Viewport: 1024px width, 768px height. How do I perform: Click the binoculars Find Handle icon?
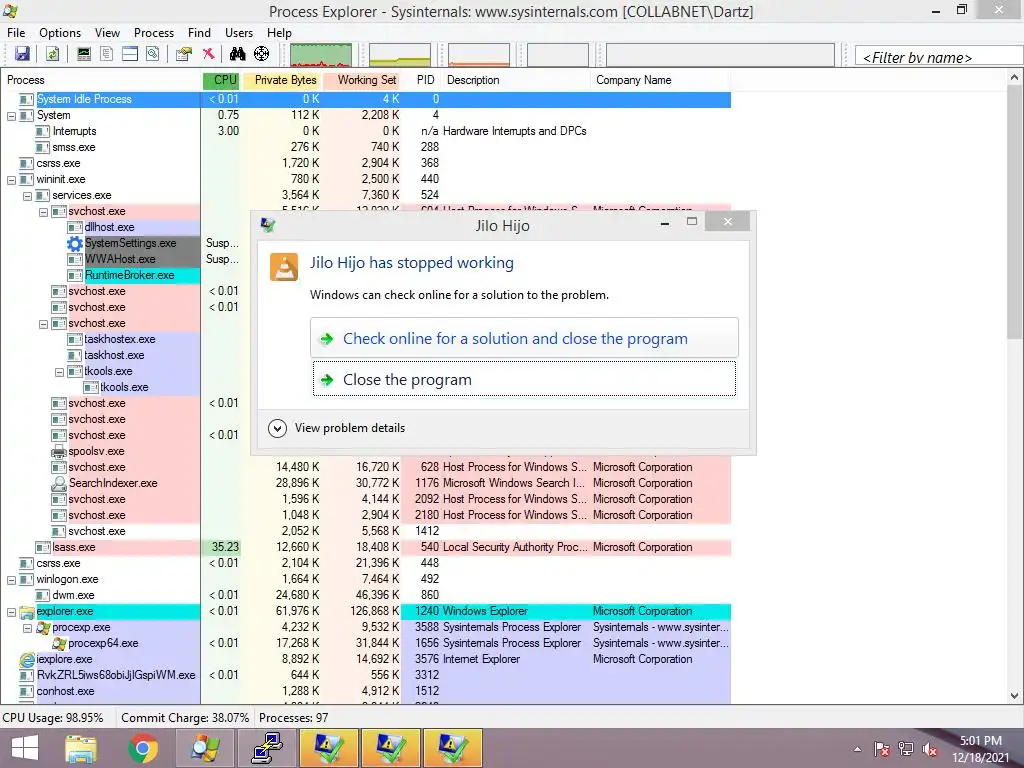tap(238, 54)
